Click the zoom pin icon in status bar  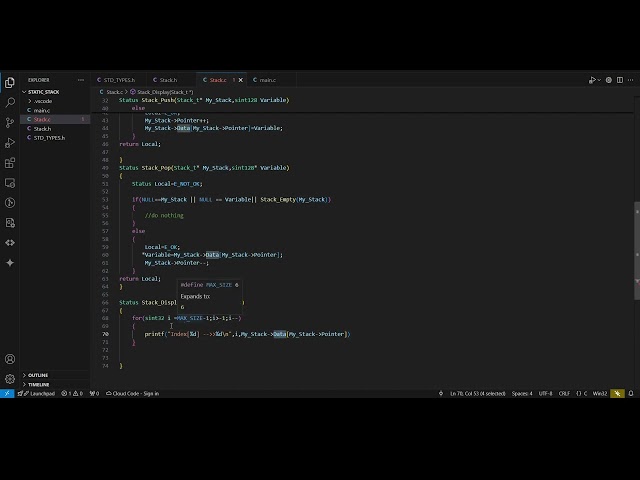click(441, 393)
